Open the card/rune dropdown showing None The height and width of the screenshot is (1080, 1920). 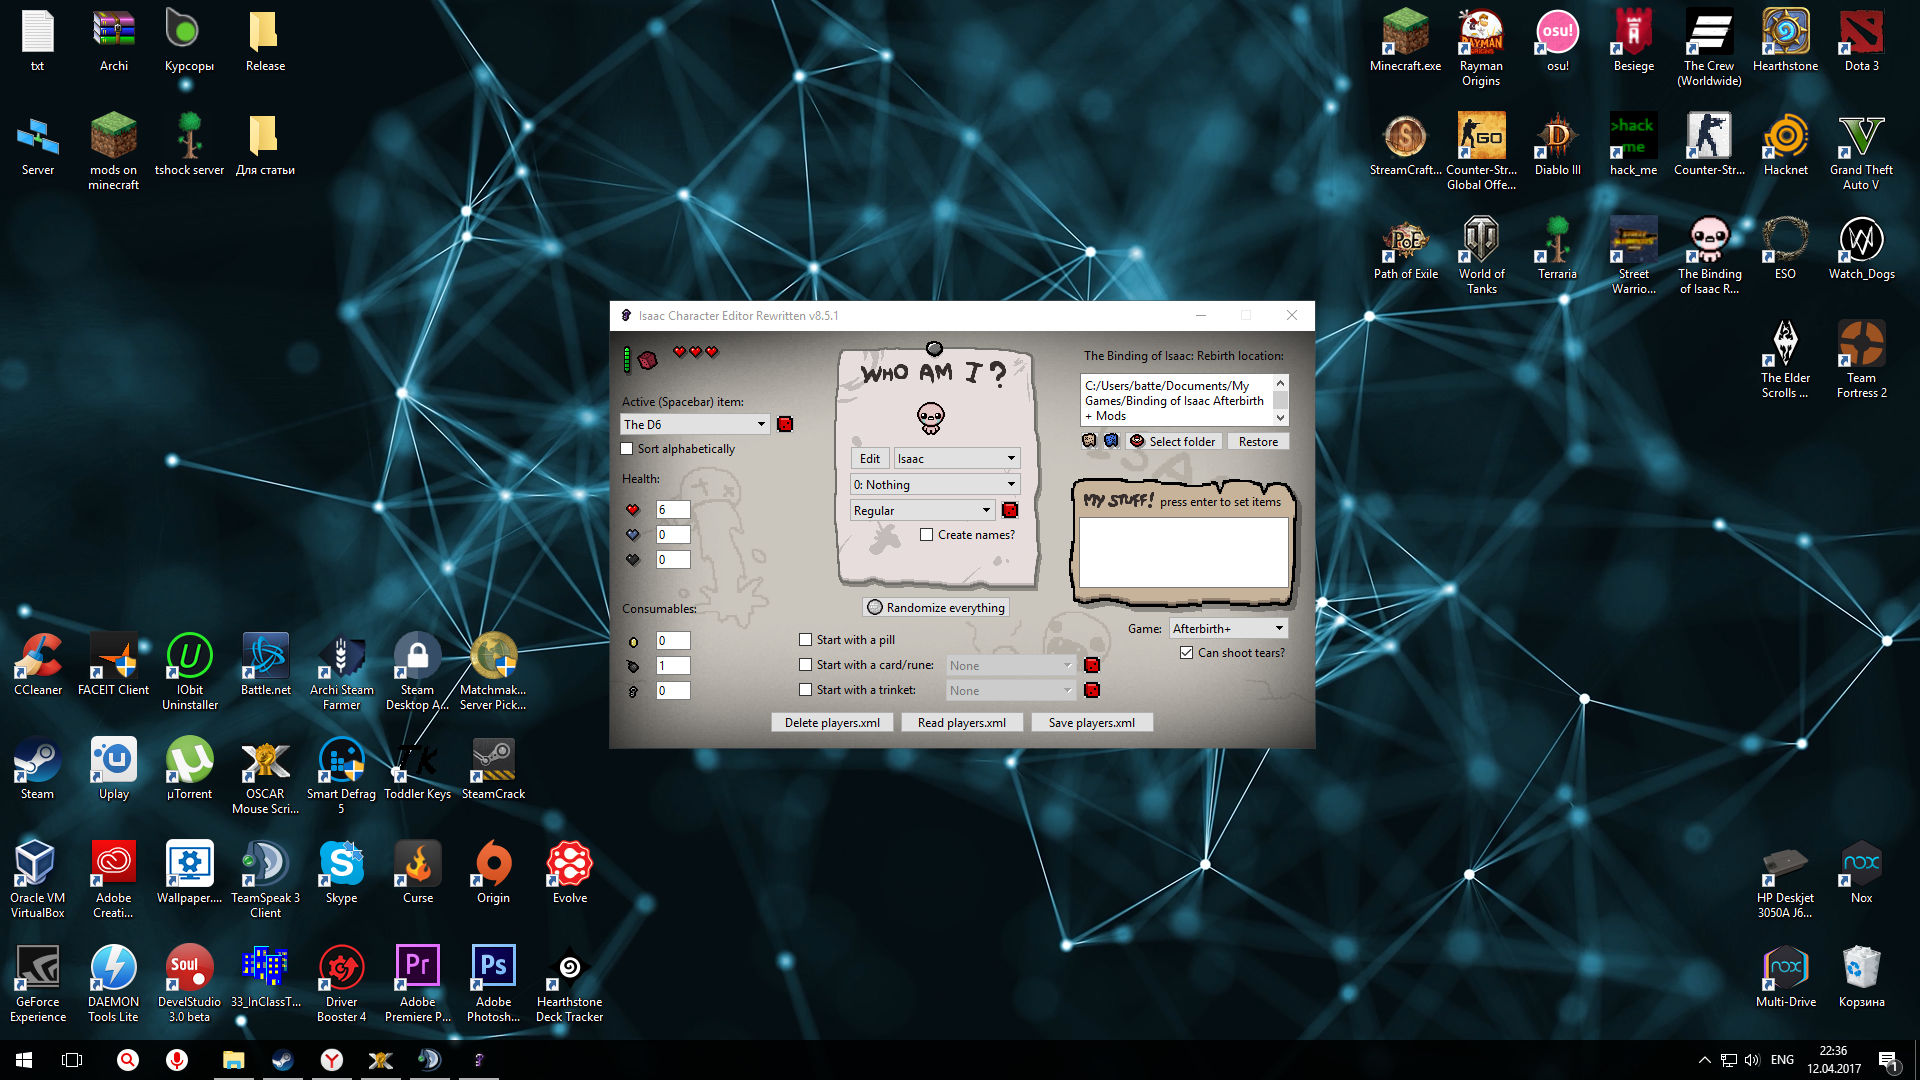pos(1010,665)
